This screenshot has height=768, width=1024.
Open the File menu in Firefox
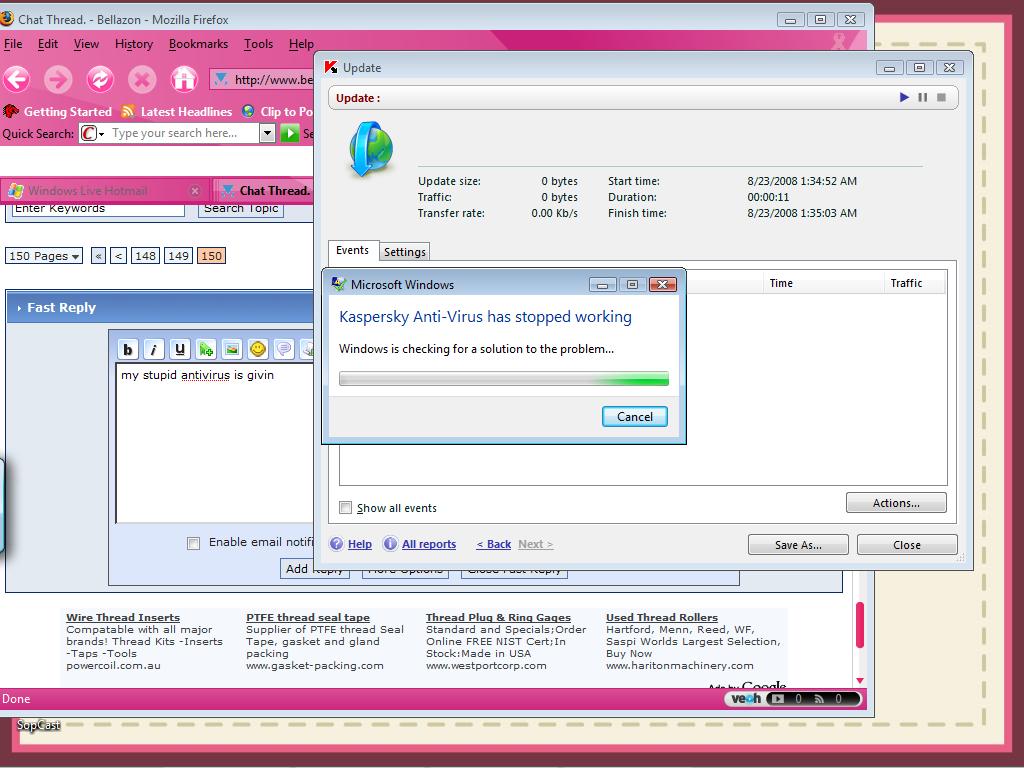click(x=13, y=44)
